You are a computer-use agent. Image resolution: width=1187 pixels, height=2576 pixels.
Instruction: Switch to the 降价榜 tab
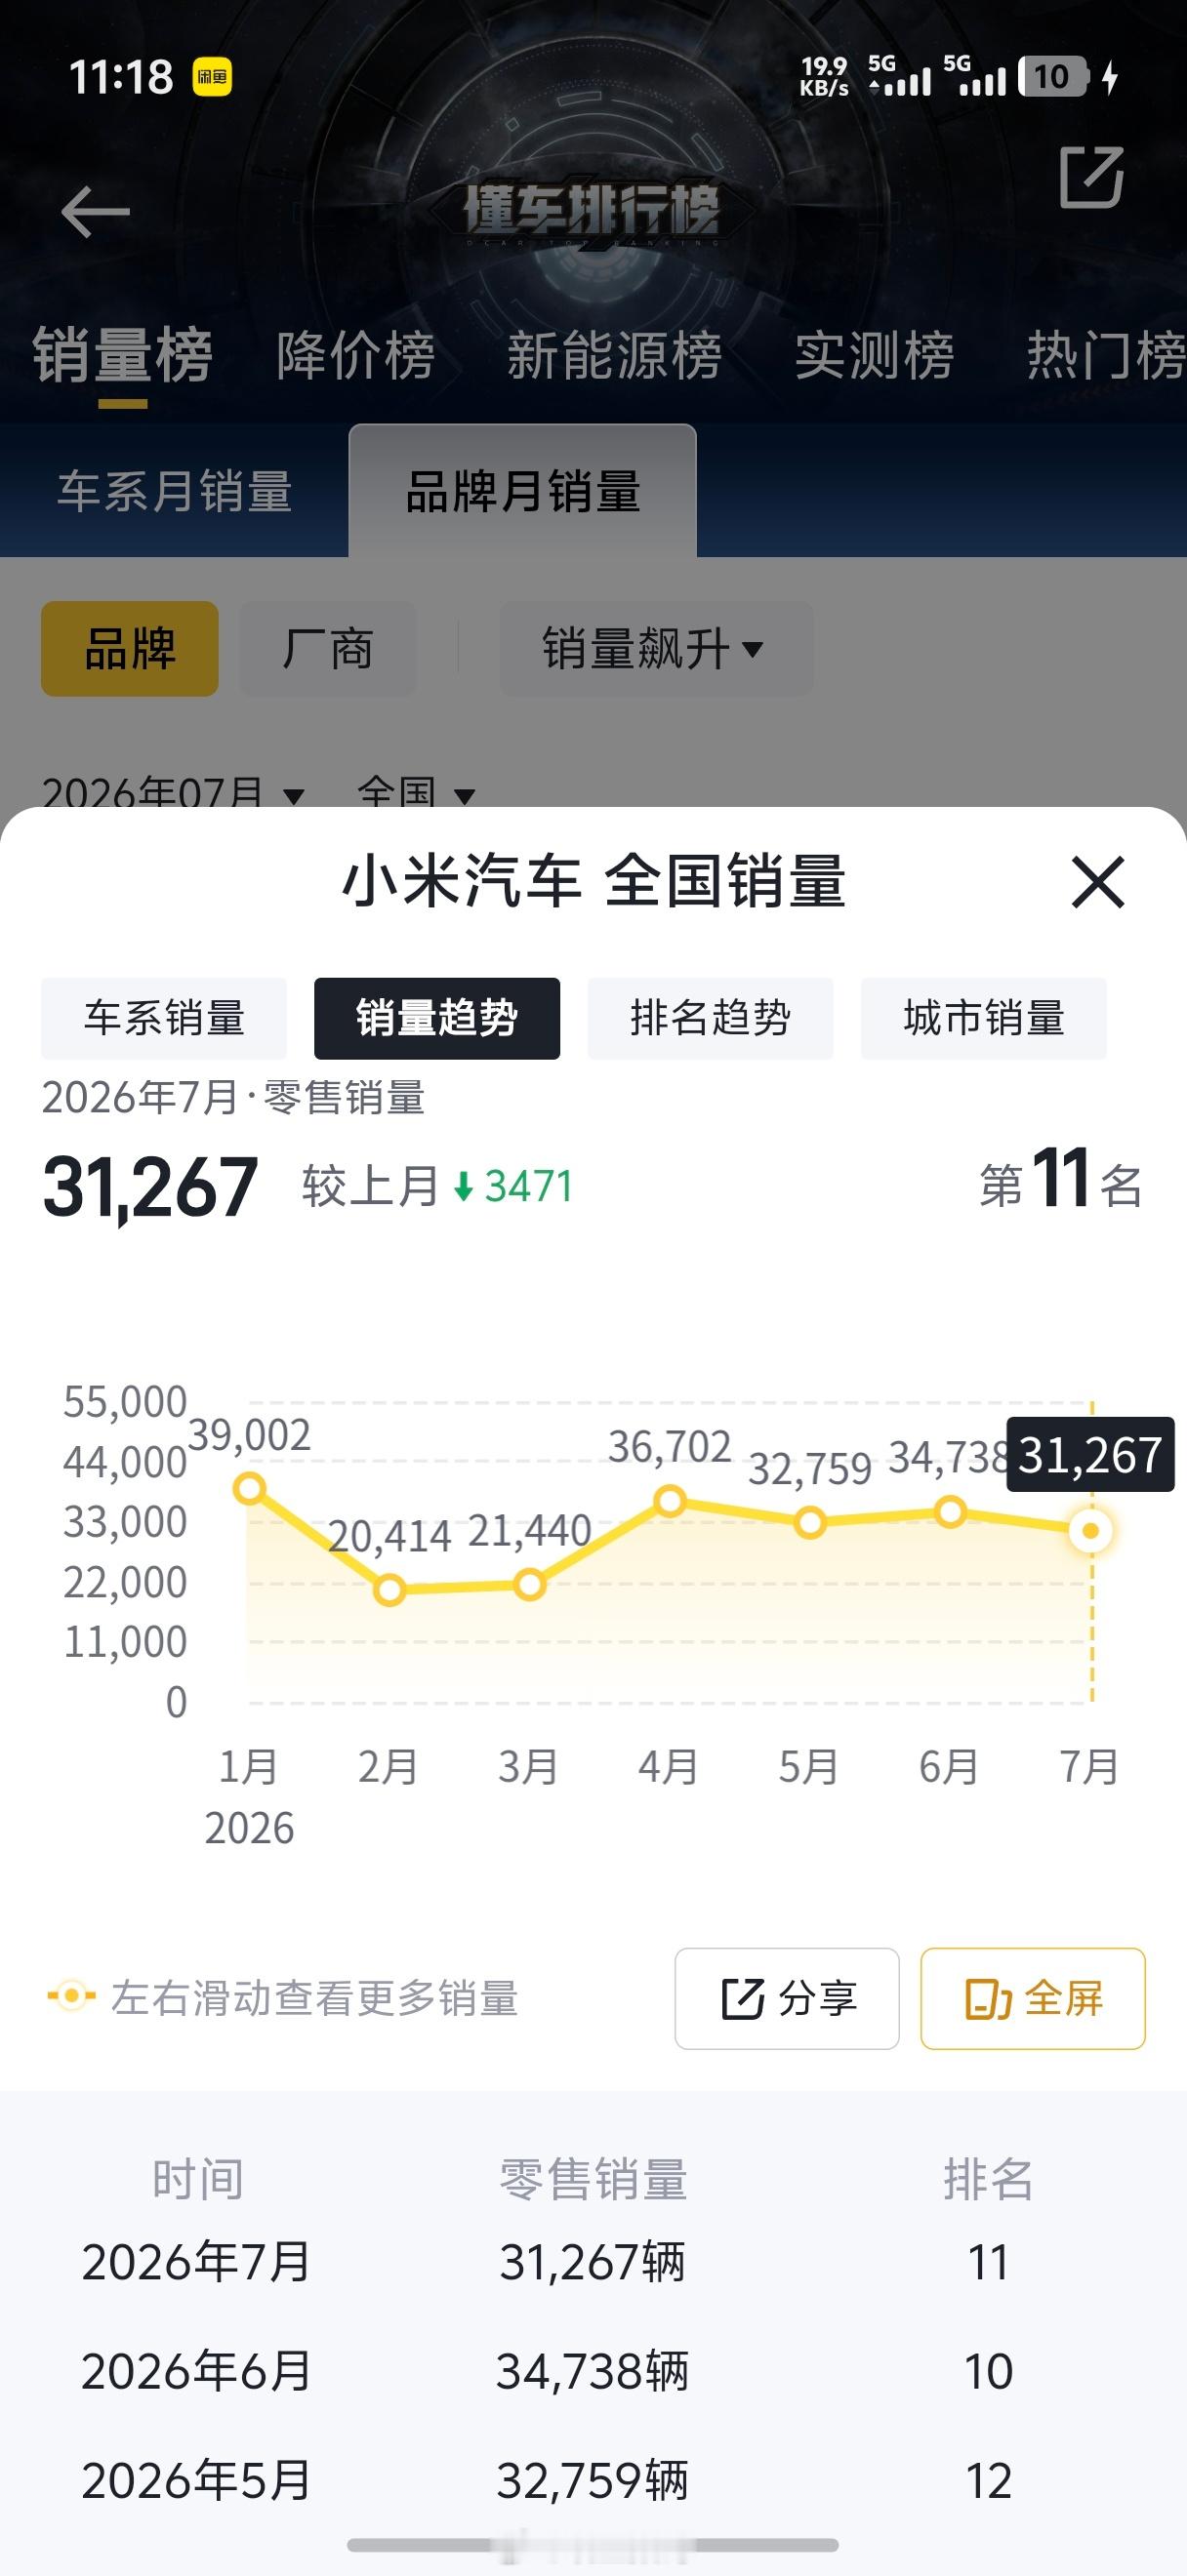(356, 356)
